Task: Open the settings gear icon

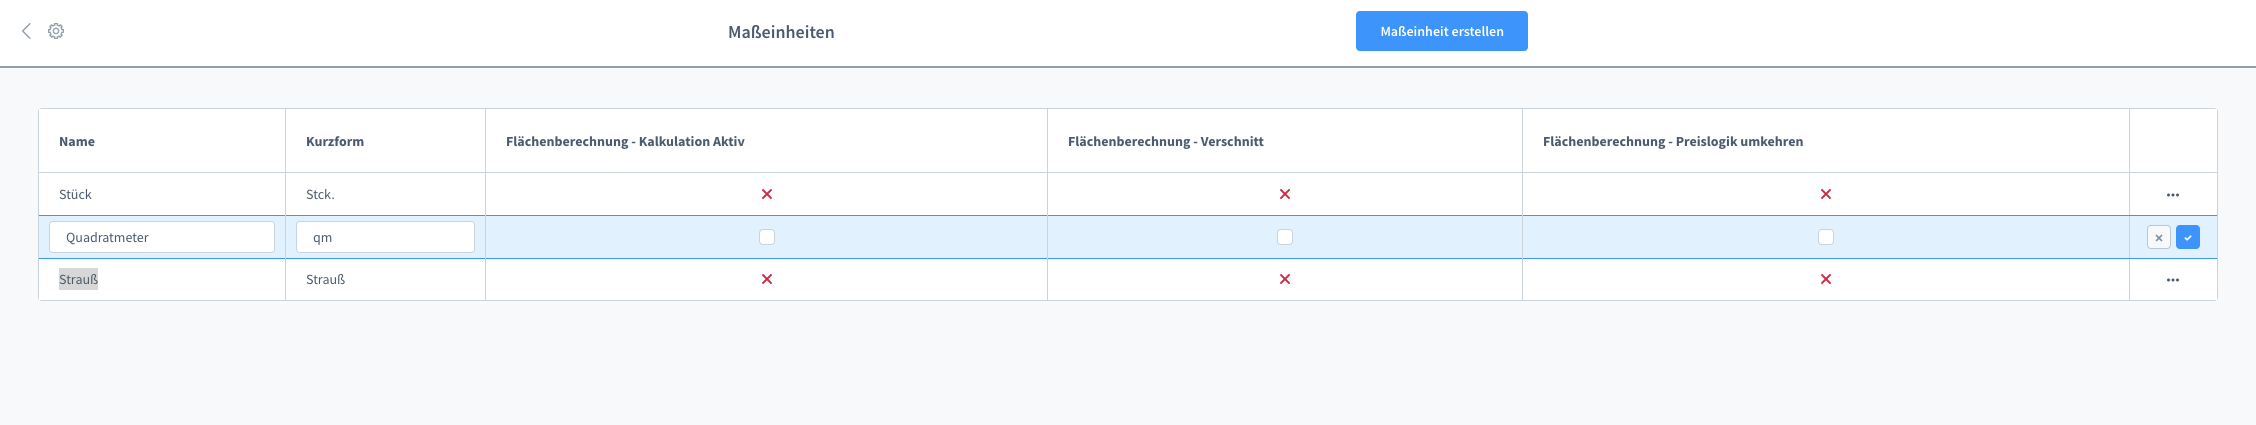Action: click(56, 31)
